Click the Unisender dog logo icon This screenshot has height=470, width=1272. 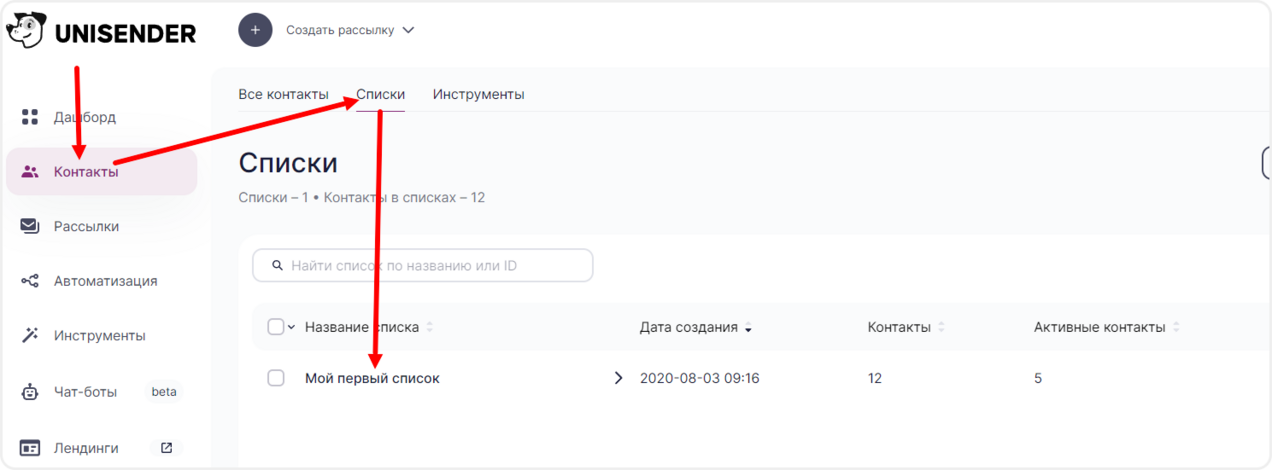coord(27,30)
